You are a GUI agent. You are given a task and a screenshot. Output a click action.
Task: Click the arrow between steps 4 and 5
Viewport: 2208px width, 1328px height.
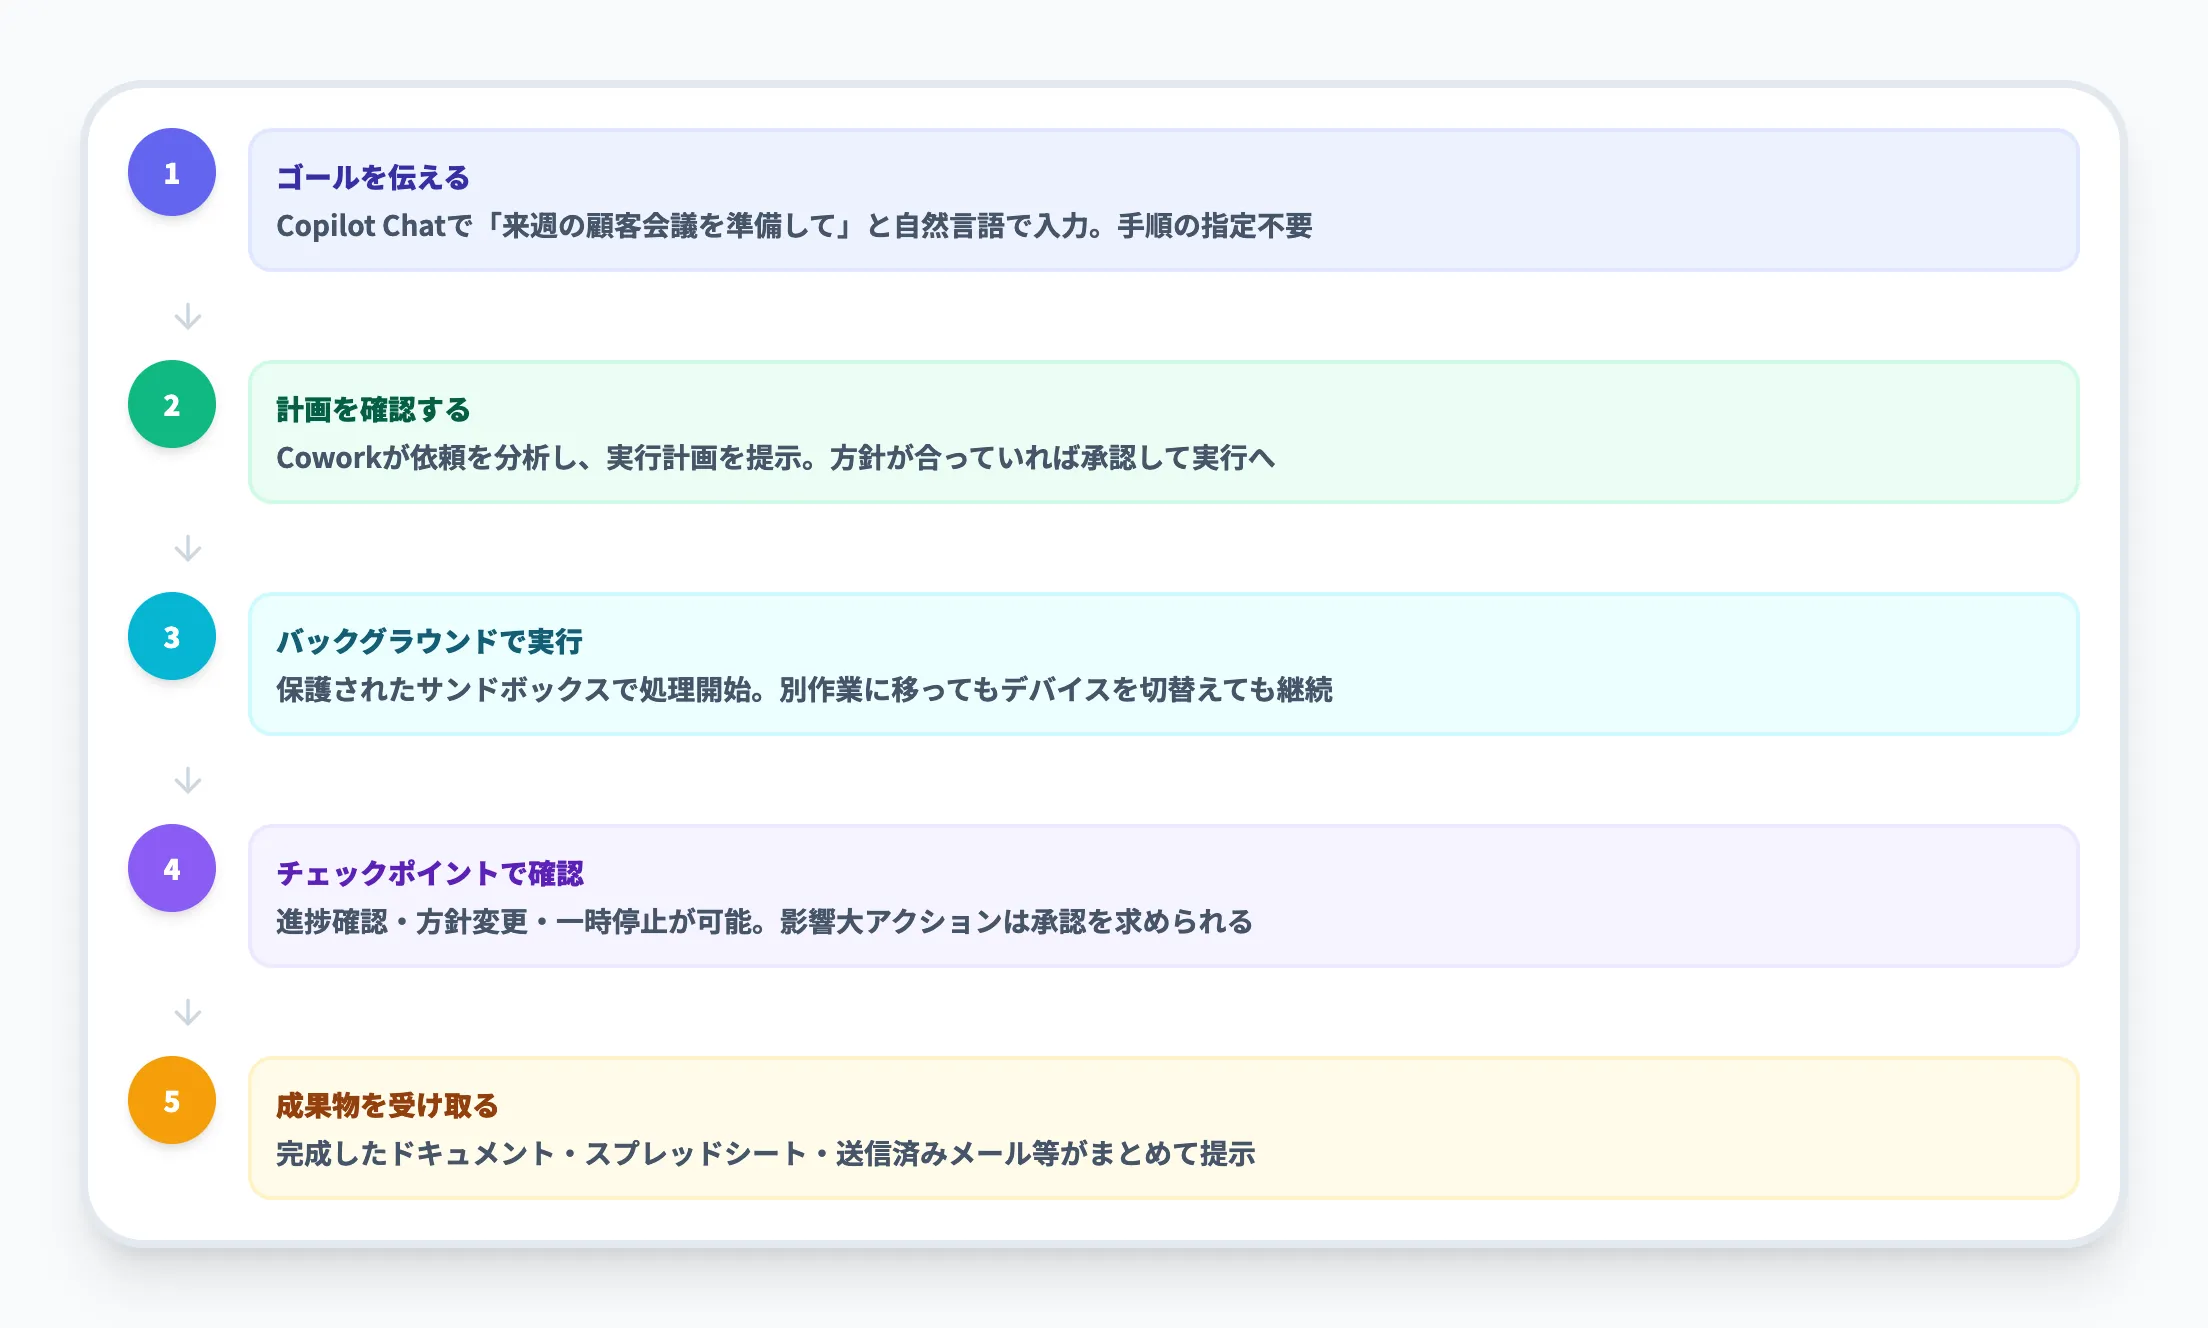[187, 1013]
